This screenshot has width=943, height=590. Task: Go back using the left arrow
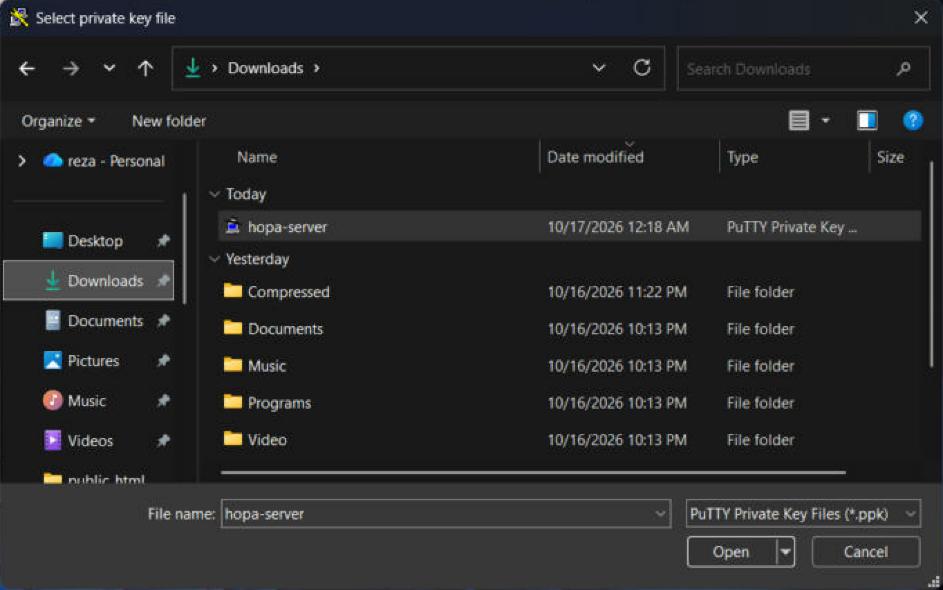tap(26, 69)
